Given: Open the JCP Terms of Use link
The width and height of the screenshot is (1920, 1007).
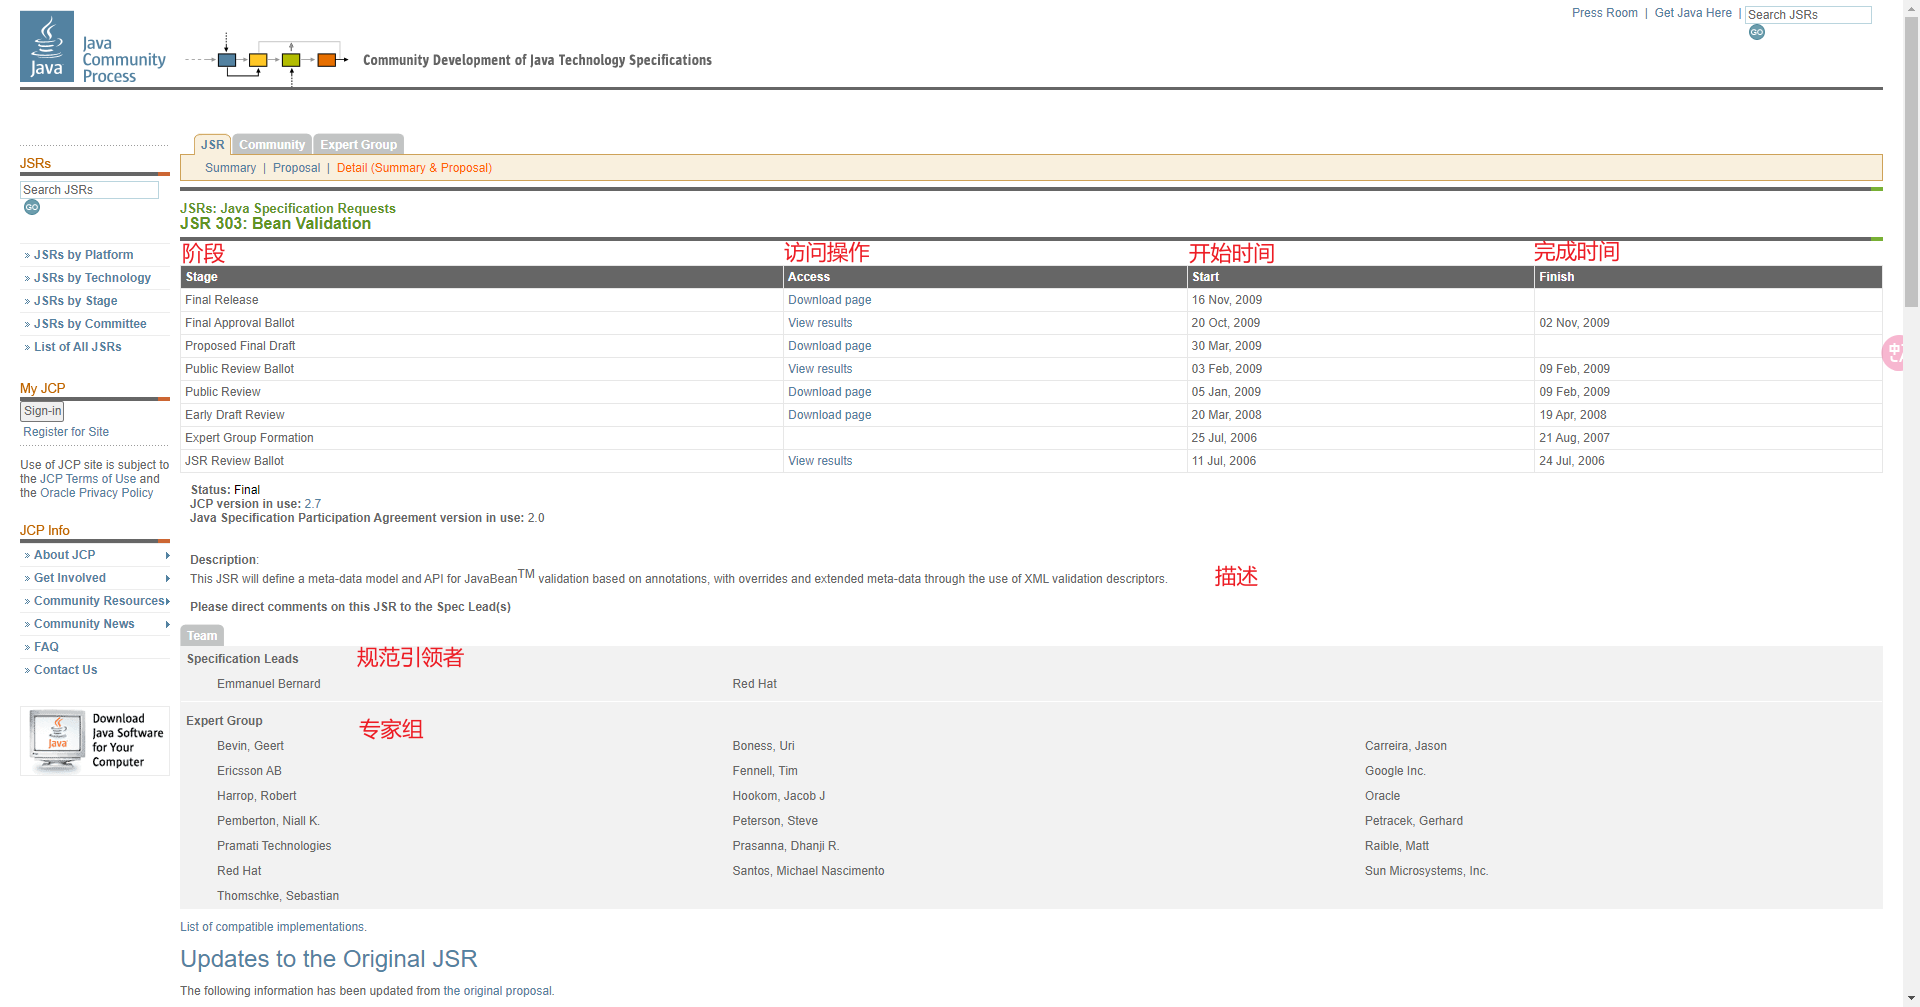Looking at the screenshot, I should pos(88,479).
